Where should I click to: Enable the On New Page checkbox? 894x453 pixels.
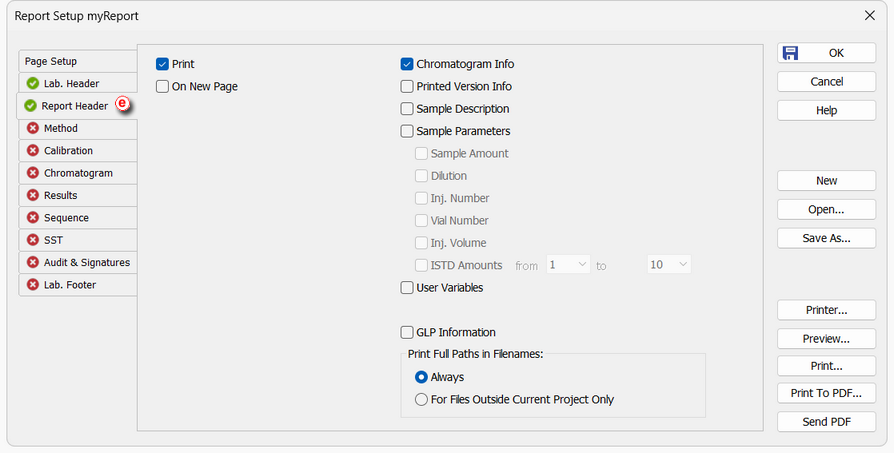tap(162, 87)
